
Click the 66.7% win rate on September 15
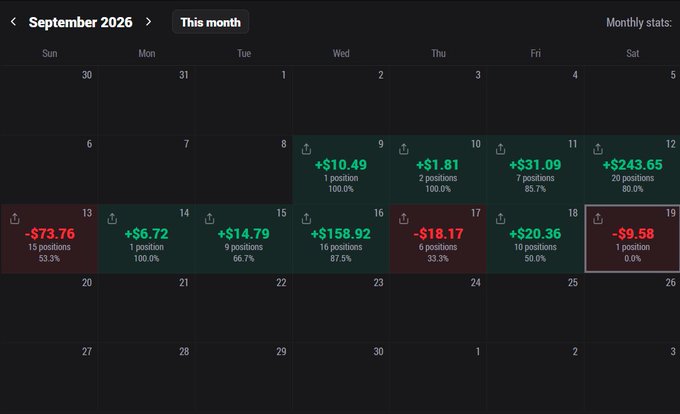pyautogui.click(x=244, y=258)
